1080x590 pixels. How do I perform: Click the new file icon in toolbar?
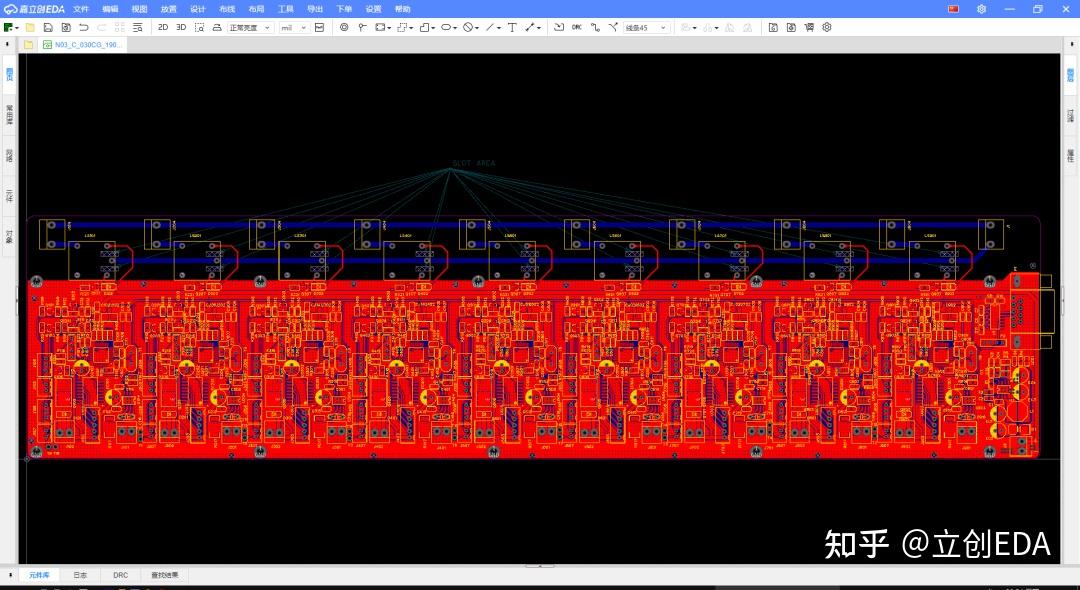pyautogui.click(x=9, y=28)
